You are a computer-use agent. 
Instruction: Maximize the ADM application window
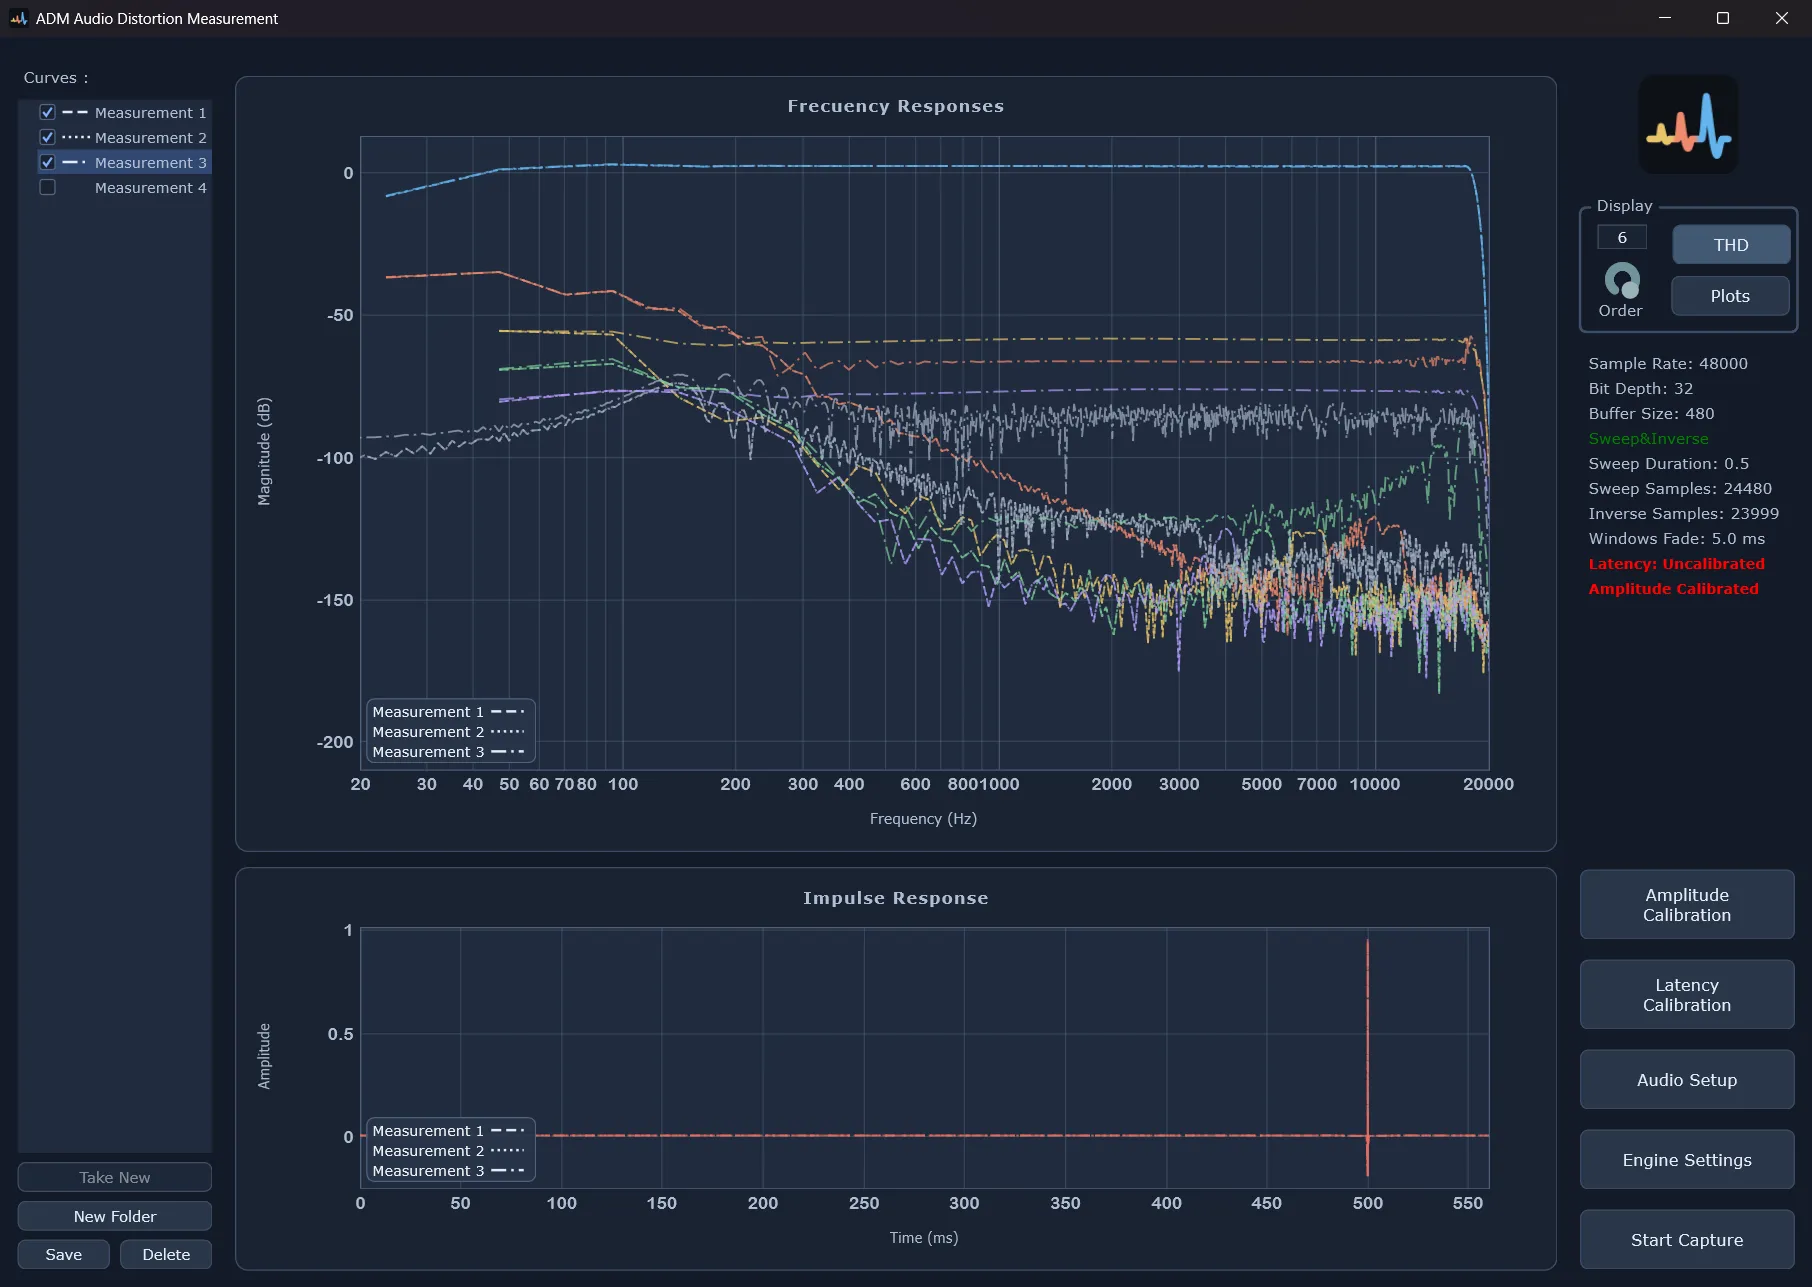[1723, 18]
